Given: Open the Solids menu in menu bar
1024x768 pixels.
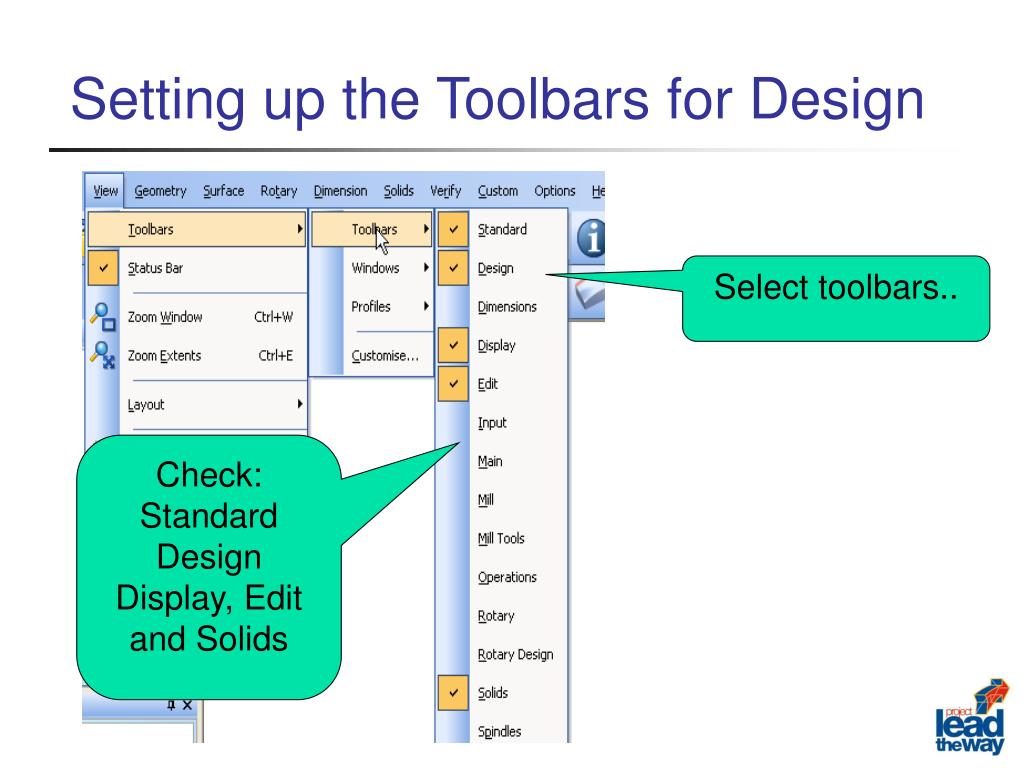Looking at the screenshot, I should [x=398, y=191].
